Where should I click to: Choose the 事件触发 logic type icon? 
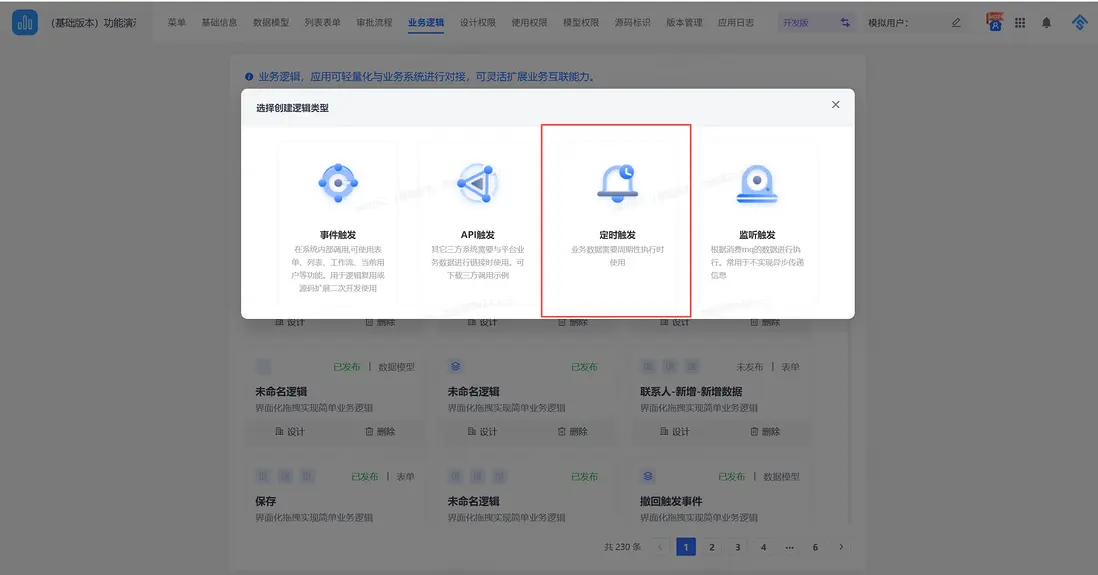point(338,183)
